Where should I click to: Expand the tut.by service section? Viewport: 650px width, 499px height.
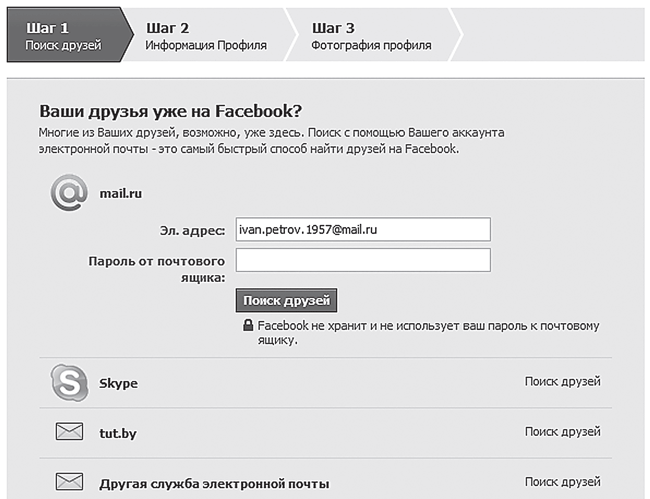point(119,432)
